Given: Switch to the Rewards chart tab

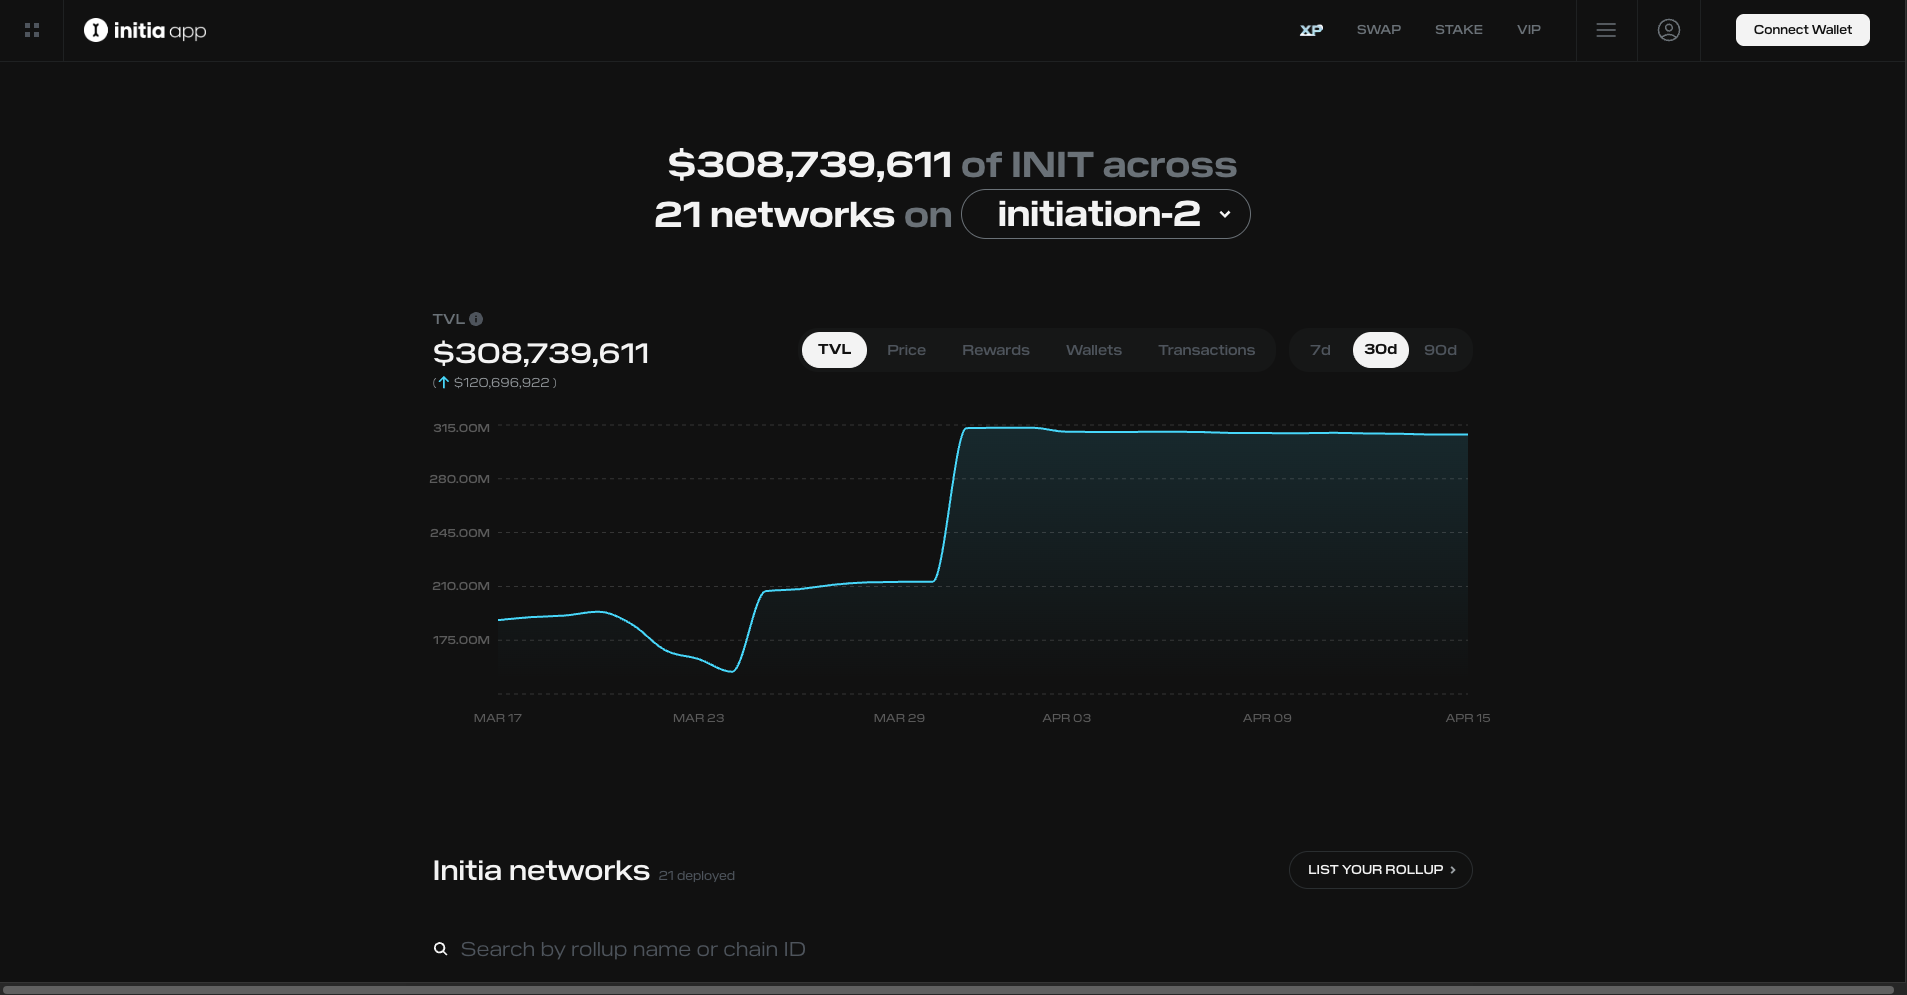Looking at the screenshot, I should [x=996, y=350].
